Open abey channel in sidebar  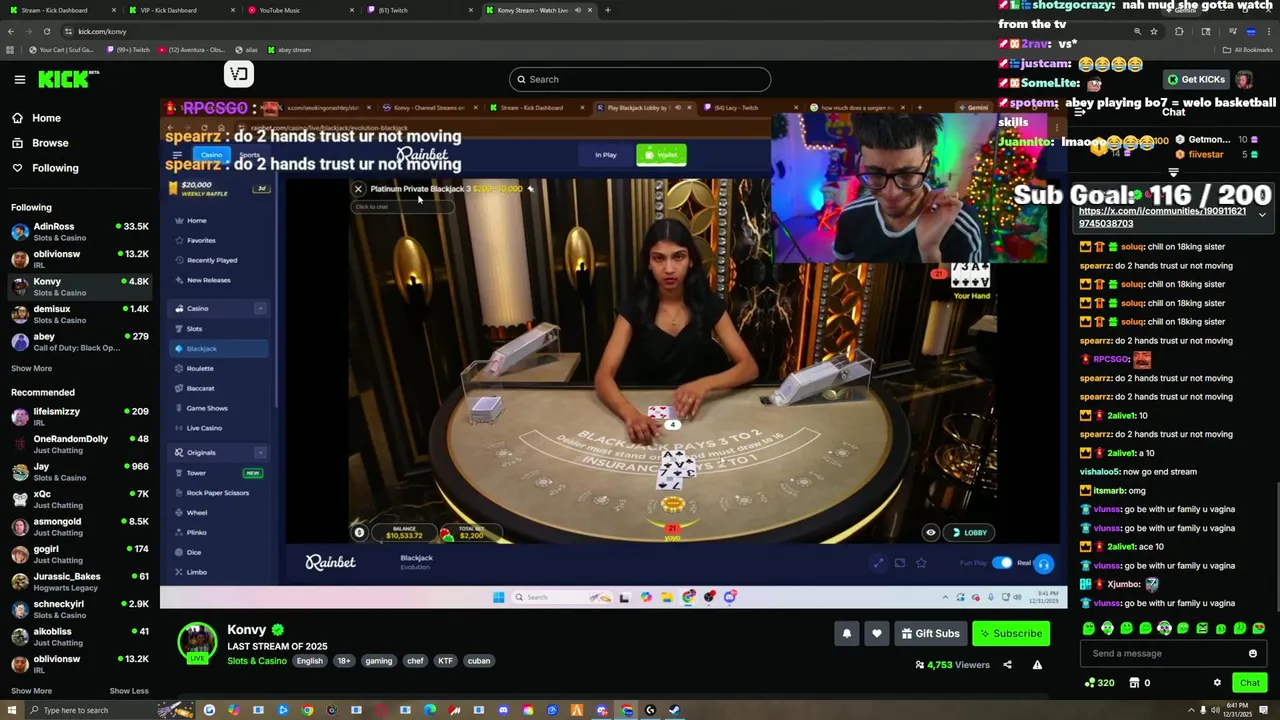click(x=80, y=342)
